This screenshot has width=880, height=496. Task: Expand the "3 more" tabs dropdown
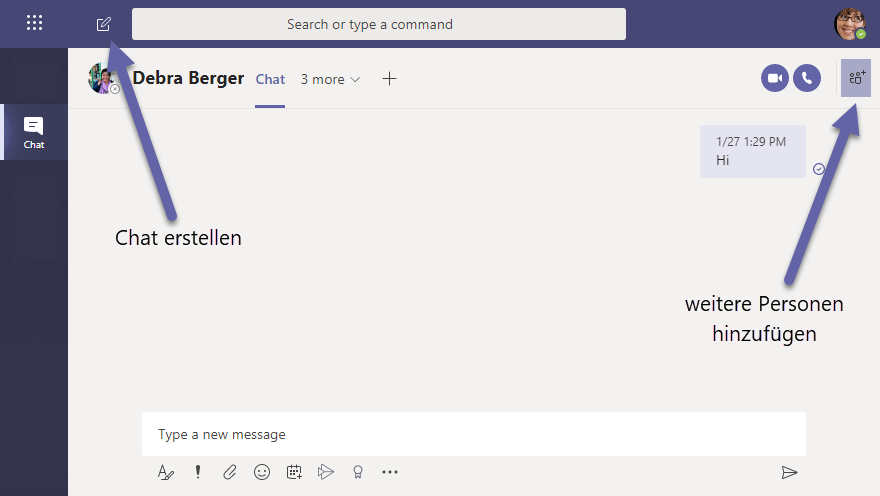coord(330,79)
